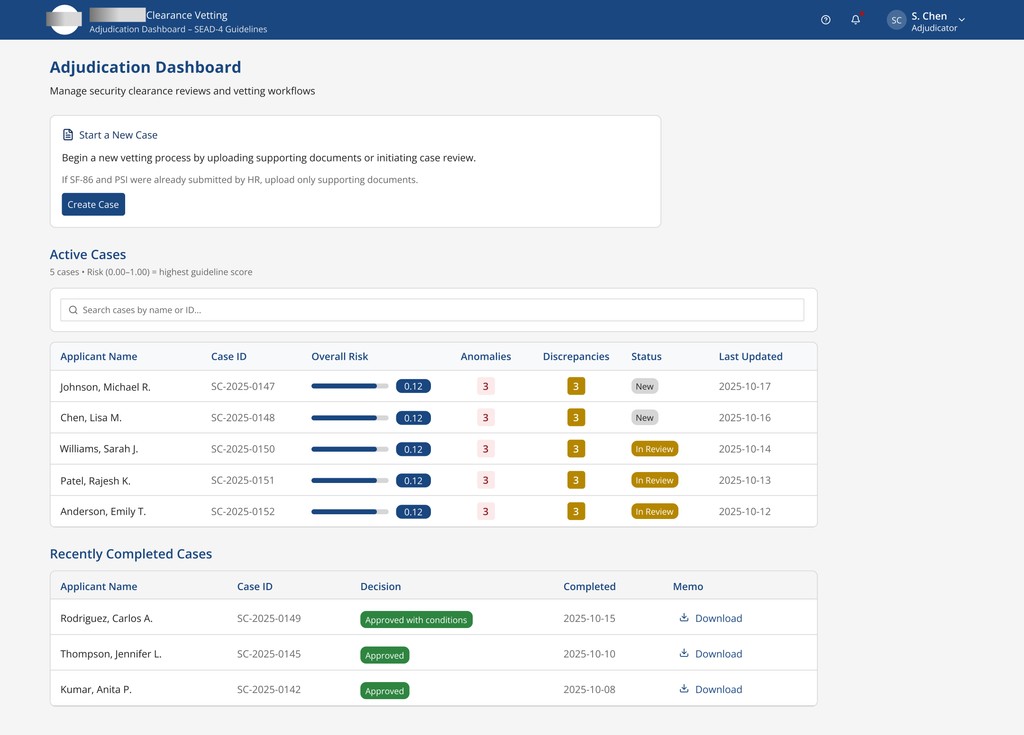The height and width of the screenshot is (735, 1024).
Task: Select case ID SC-2025-0145
Action: click(269, 654)
